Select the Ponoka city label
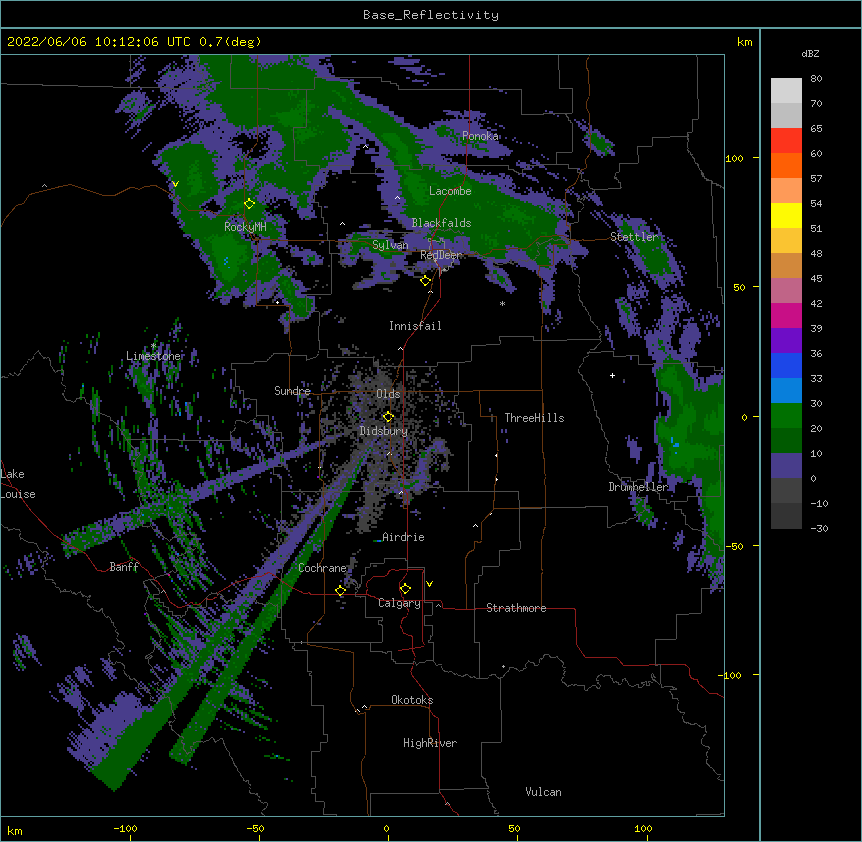Viewport: 862px width, 842px height. tap(480, 136)
